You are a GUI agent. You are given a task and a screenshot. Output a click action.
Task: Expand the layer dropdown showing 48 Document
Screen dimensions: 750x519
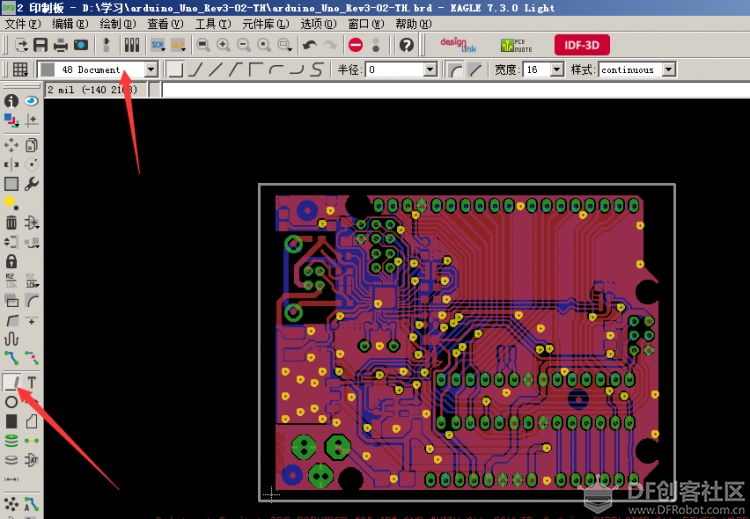point(151,70)
